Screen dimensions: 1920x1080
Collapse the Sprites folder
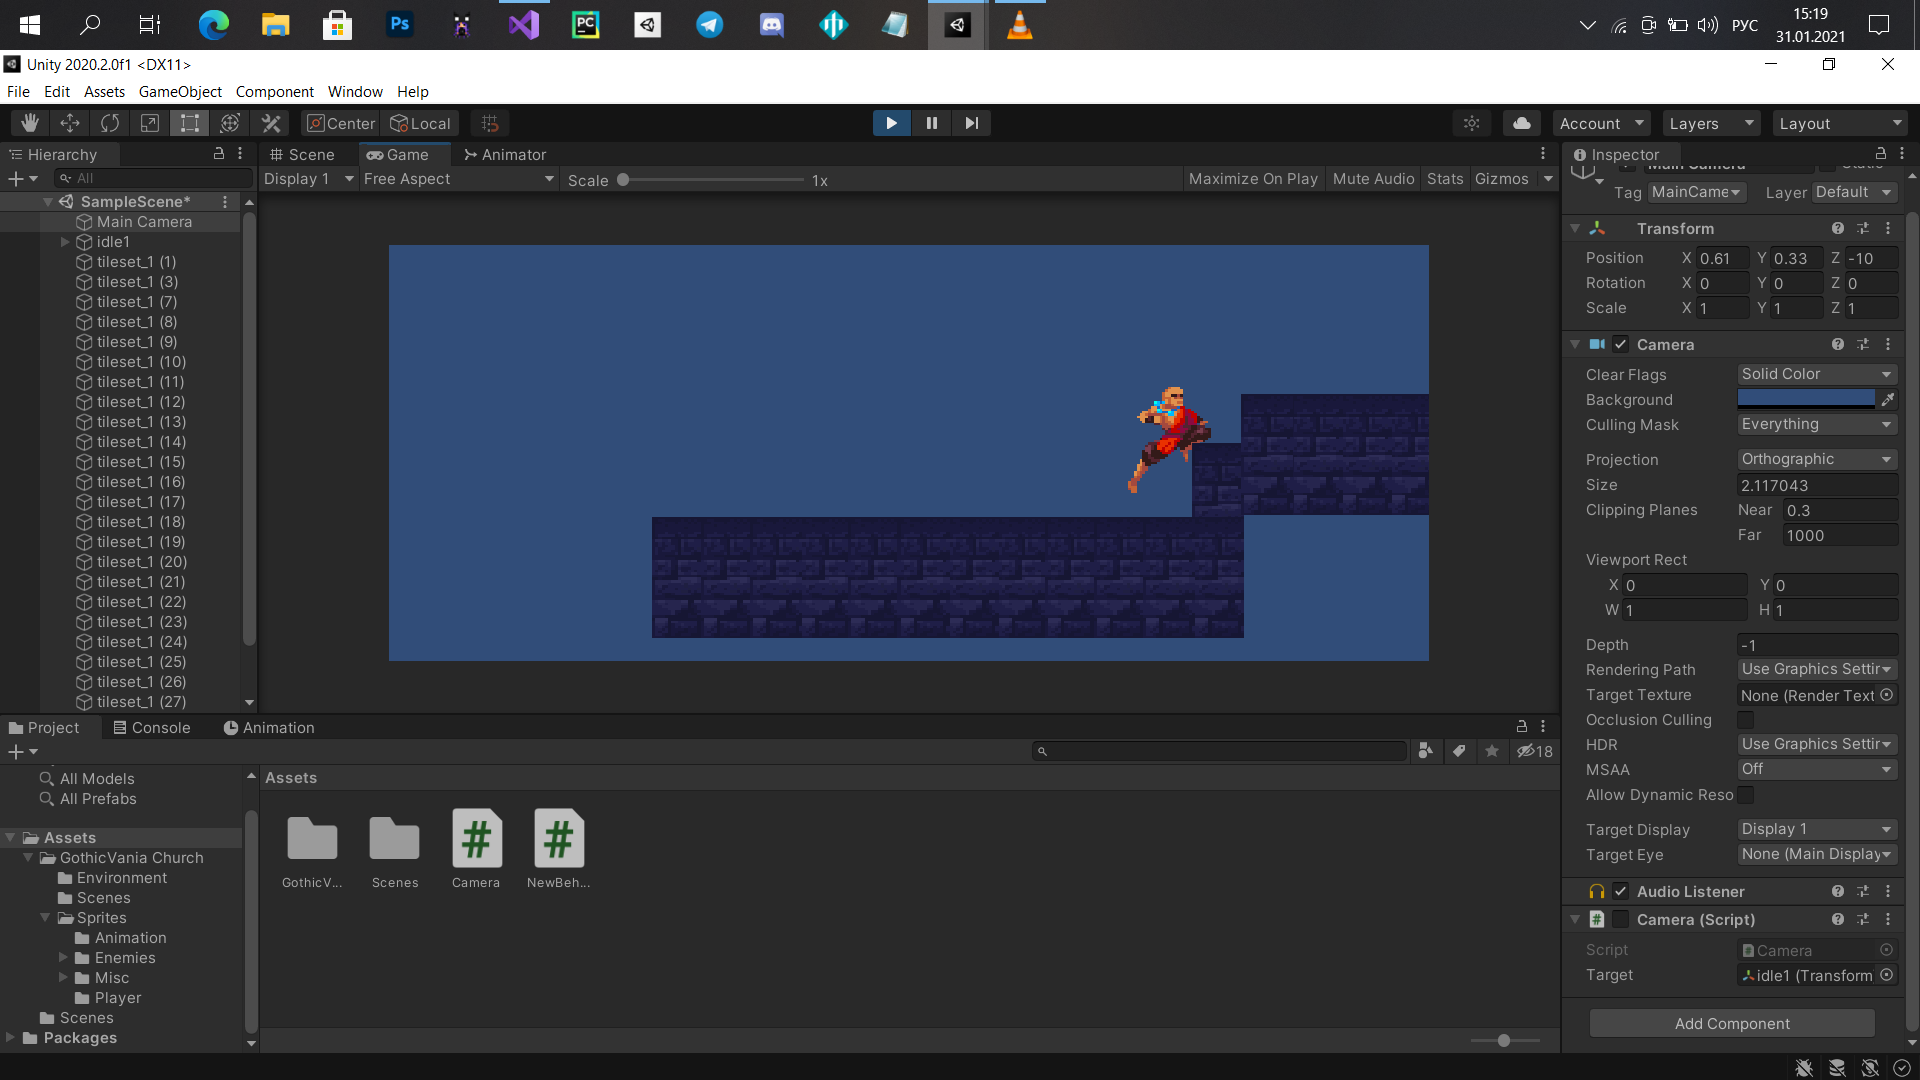45,917
